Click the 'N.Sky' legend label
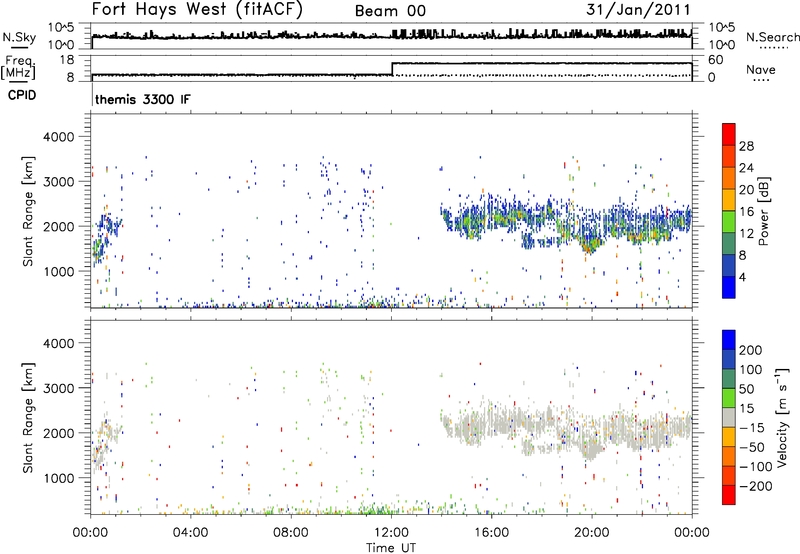 [19, 37]
